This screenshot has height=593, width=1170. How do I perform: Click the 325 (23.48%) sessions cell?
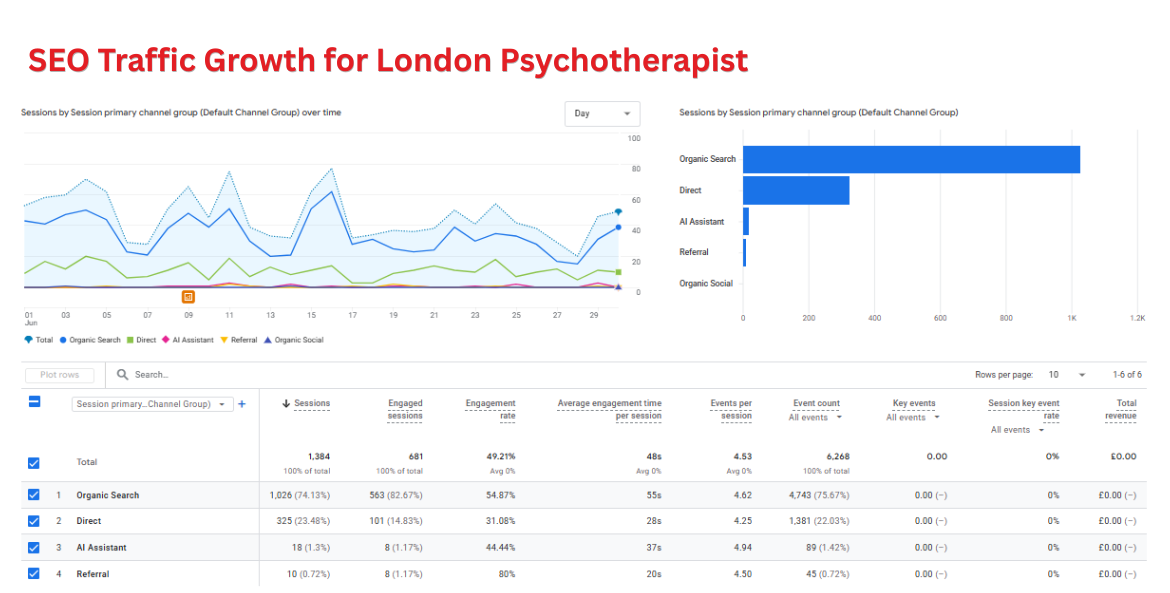(x=303, y=521)
